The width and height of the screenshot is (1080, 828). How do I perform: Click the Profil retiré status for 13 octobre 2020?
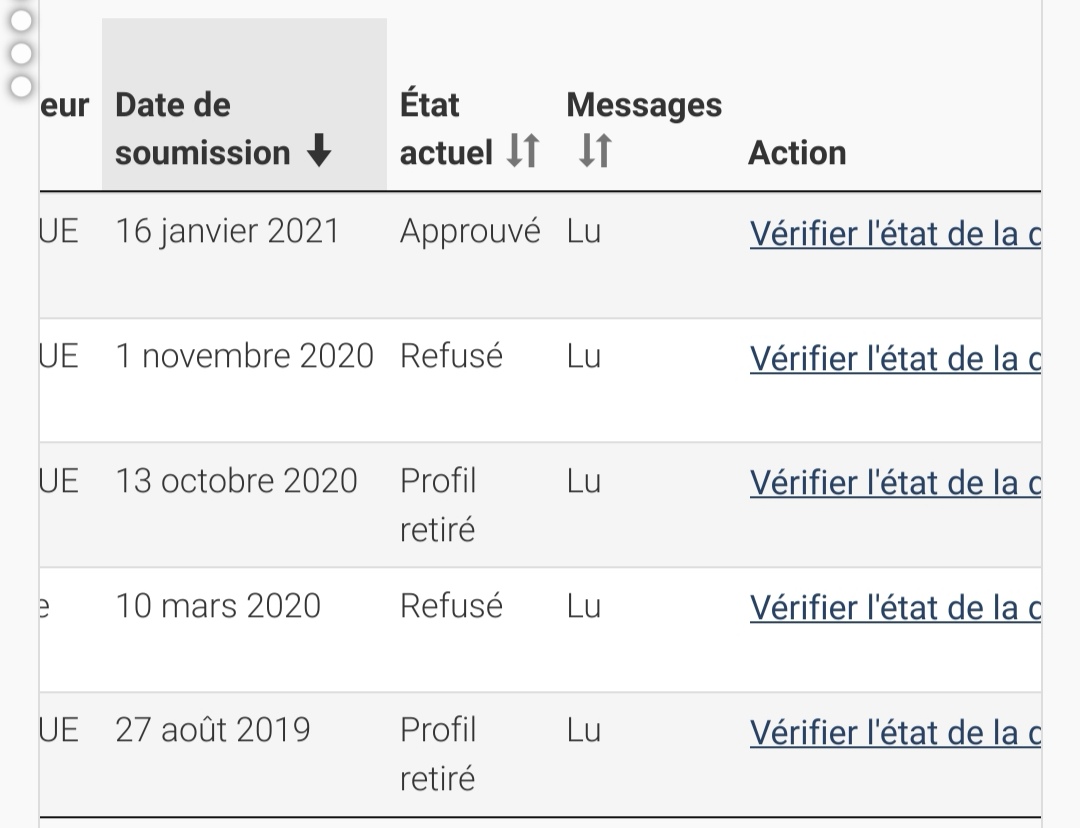point(438,506)
